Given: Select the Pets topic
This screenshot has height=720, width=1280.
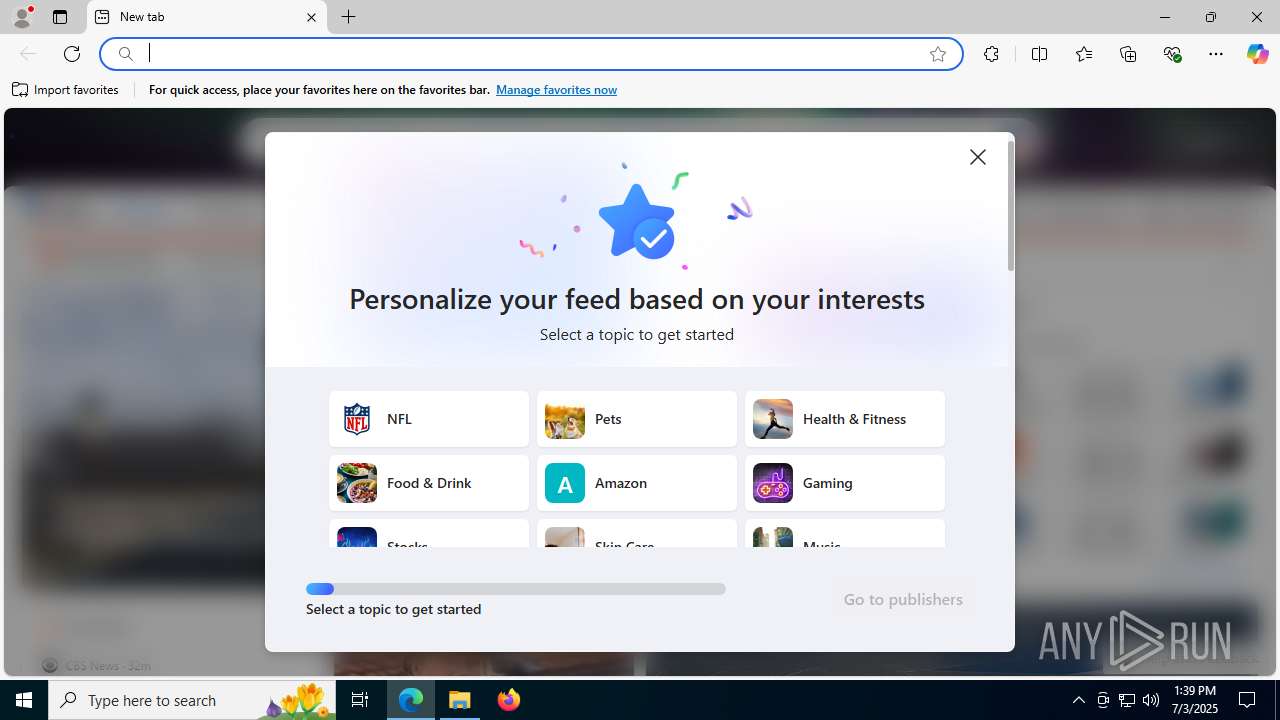Looking at the screenshot, I should 637,419.
